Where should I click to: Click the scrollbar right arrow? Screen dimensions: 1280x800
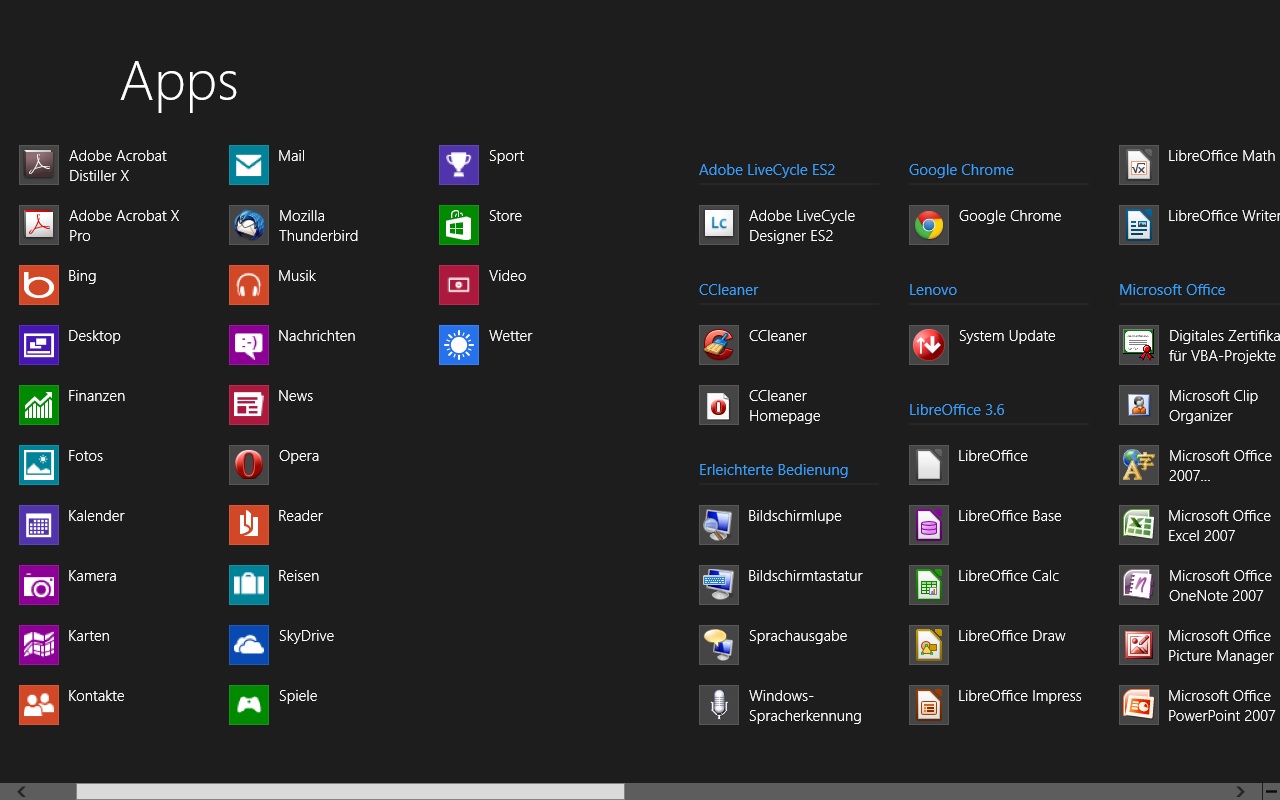pyautogui.click(x=1241, y=792)
